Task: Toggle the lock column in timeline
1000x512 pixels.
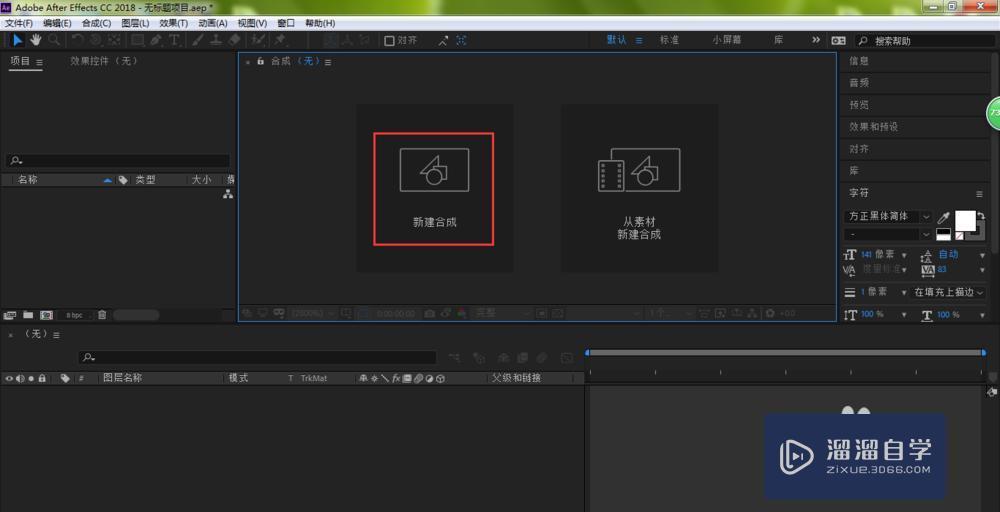Action: click(x=42, y=378)
